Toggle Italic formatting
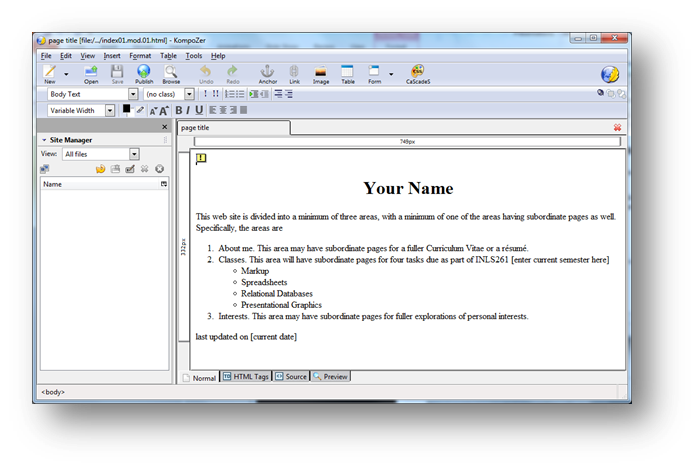Screen dimensions: 697x469 (188, 110)
